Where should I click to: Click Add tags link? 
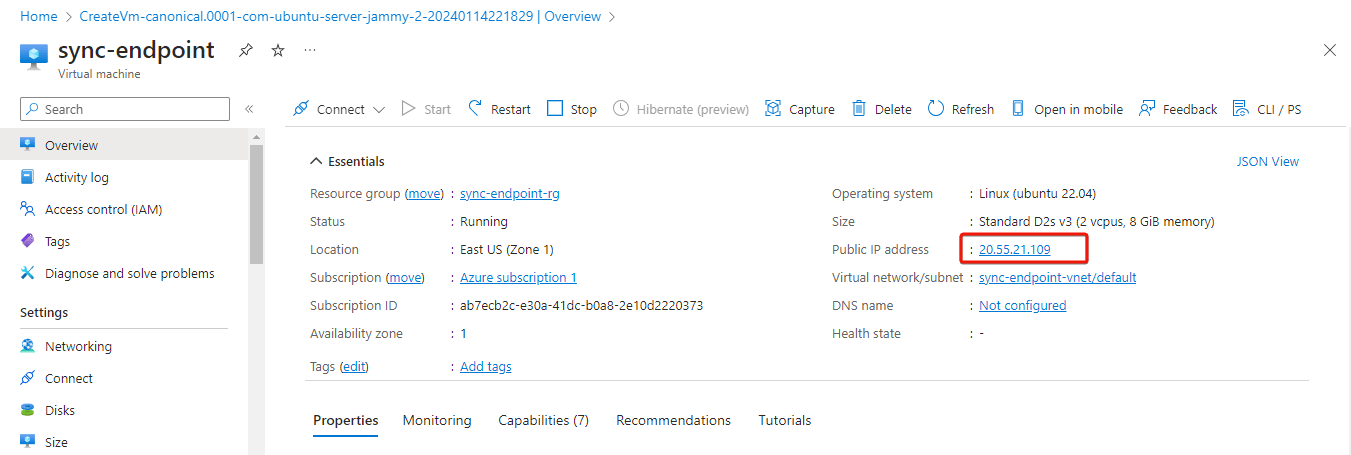click(486, 367)
